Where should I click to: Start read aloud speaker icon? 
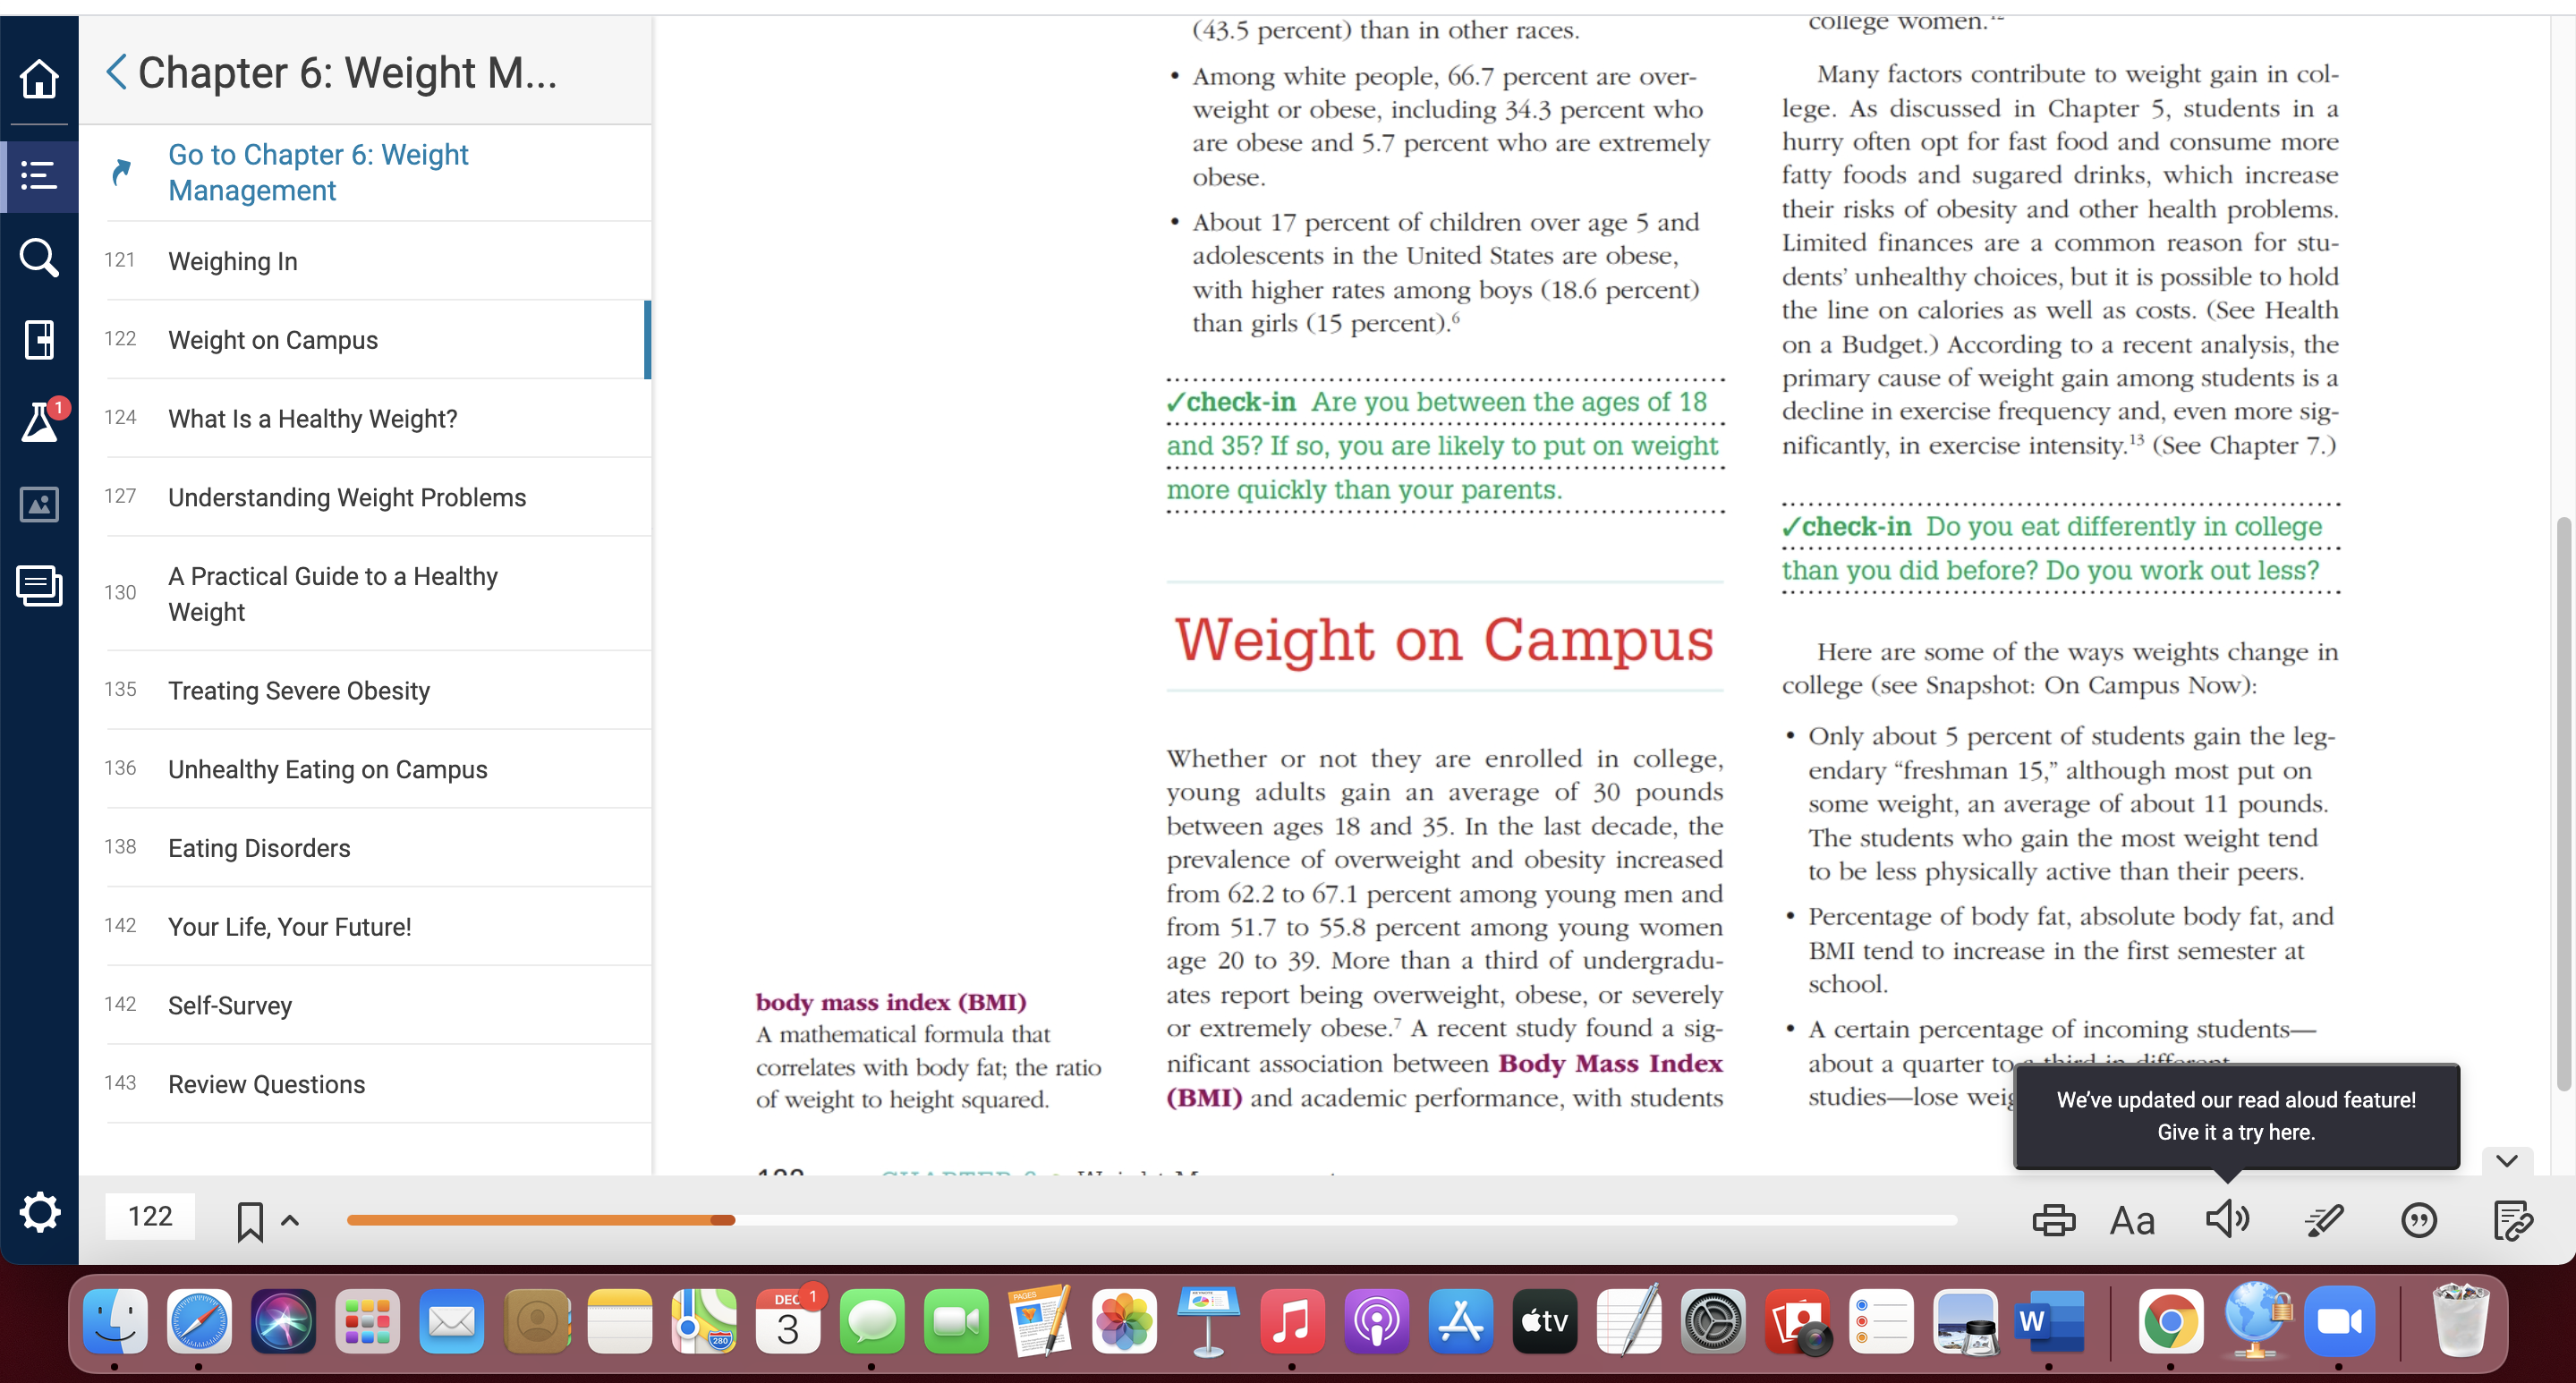(x=2228, y=1219)
